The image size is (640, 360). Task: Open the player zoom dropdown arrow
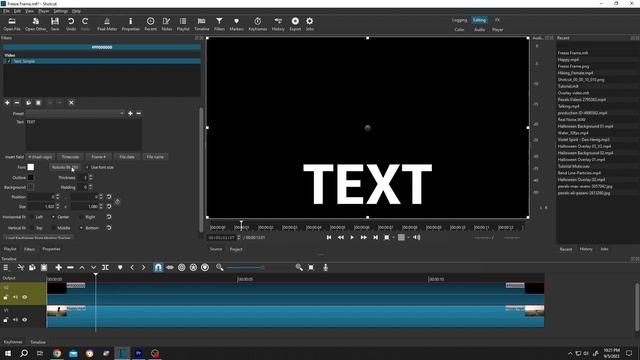point(394,238)
